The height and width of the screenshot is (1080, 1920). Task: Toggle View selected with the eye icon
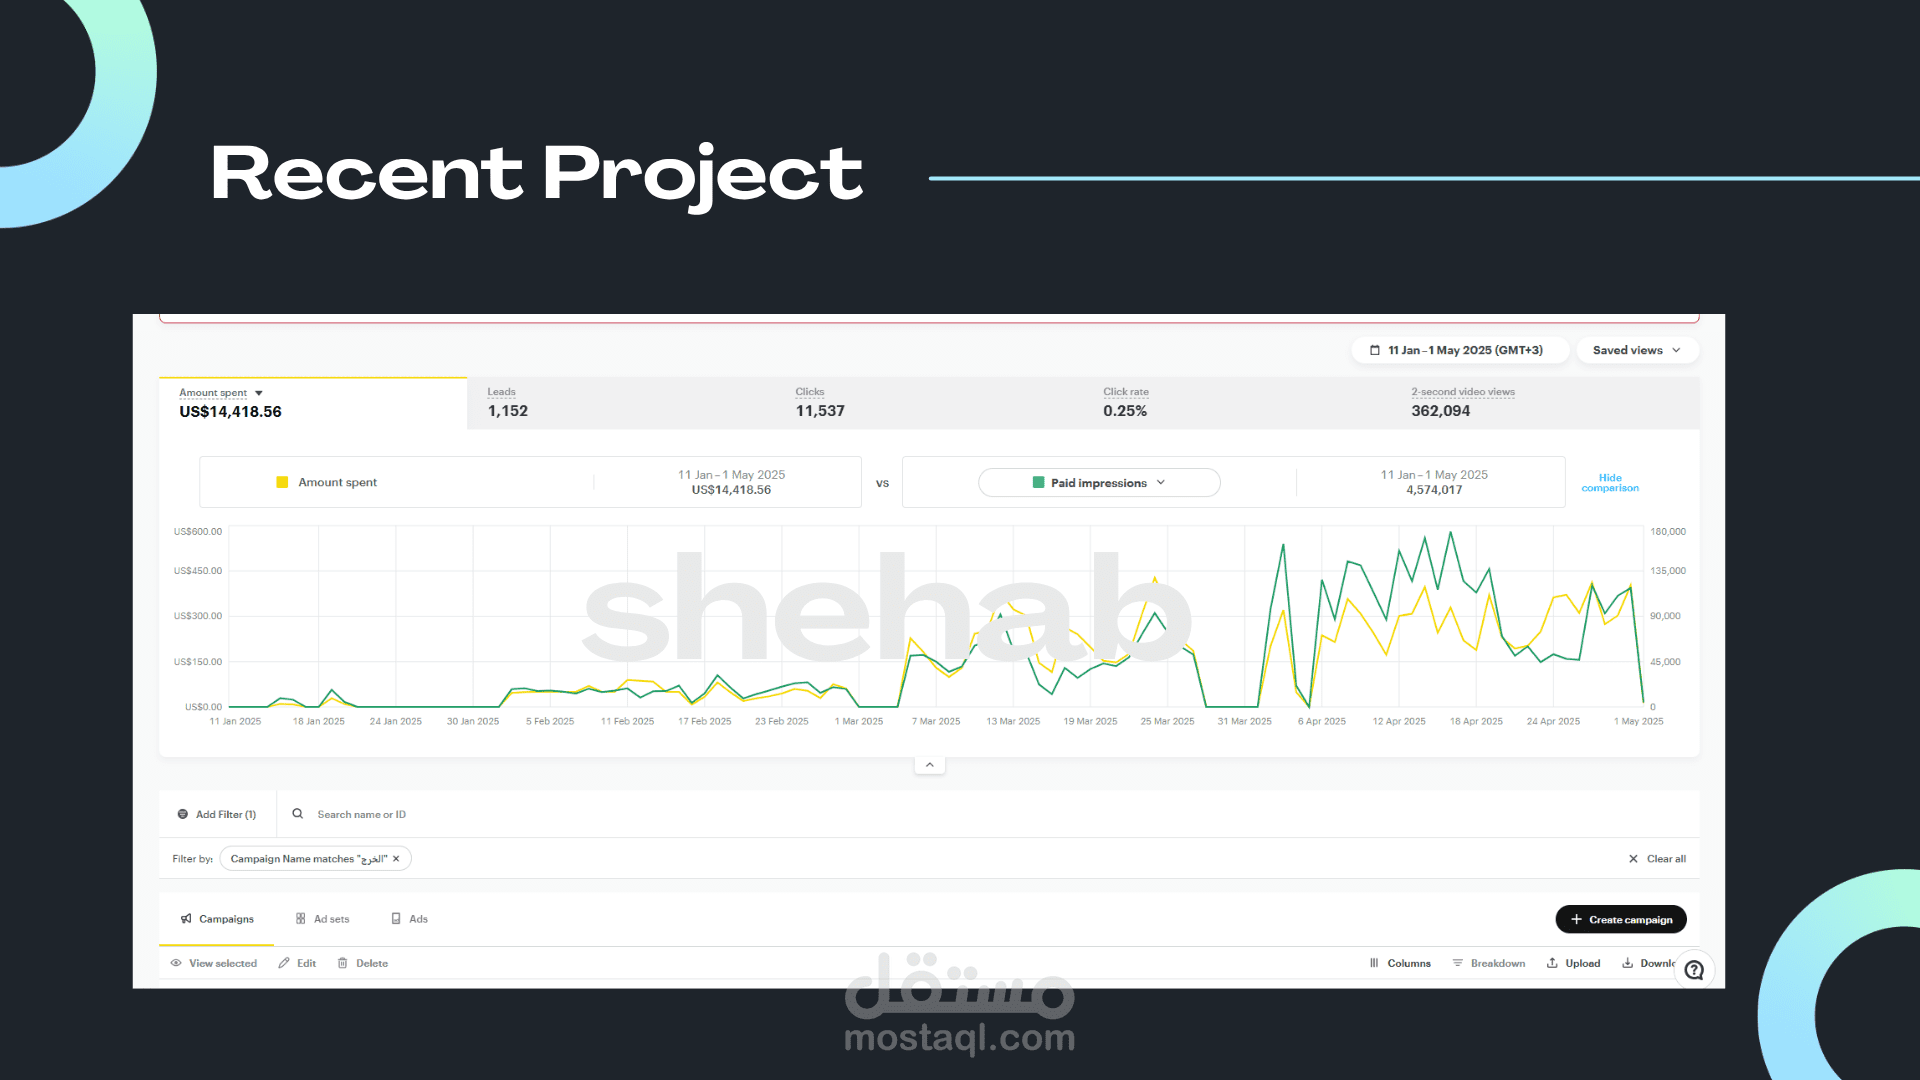(x=176, y=963)
